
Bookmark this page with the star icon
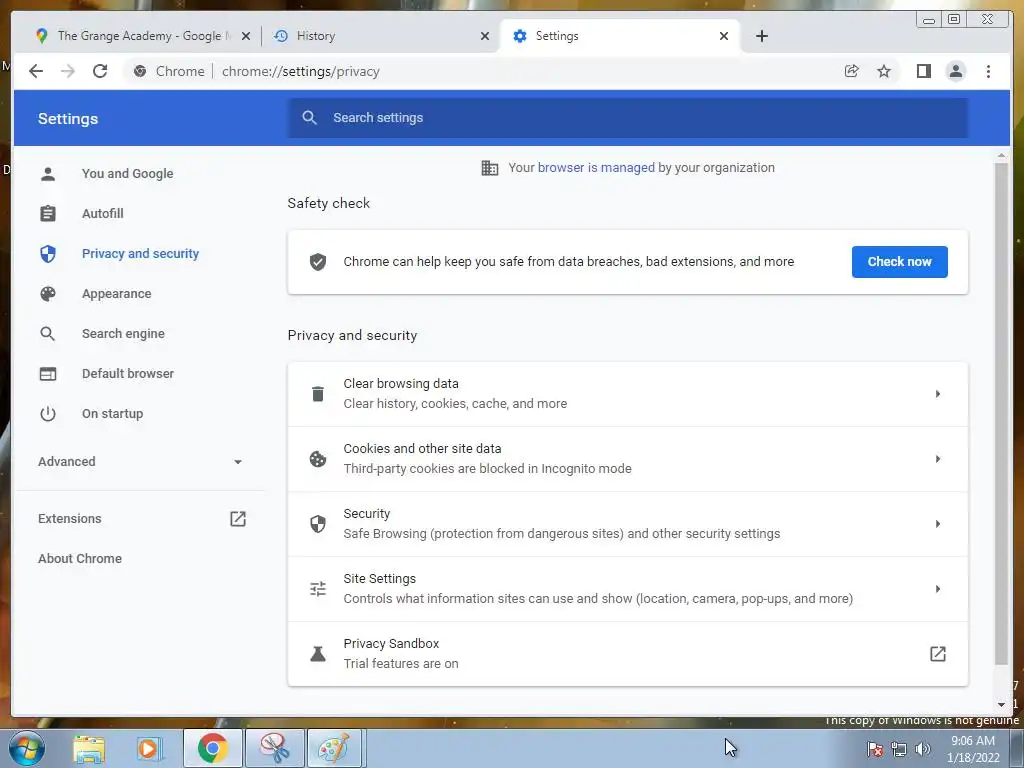coord(884,71)
